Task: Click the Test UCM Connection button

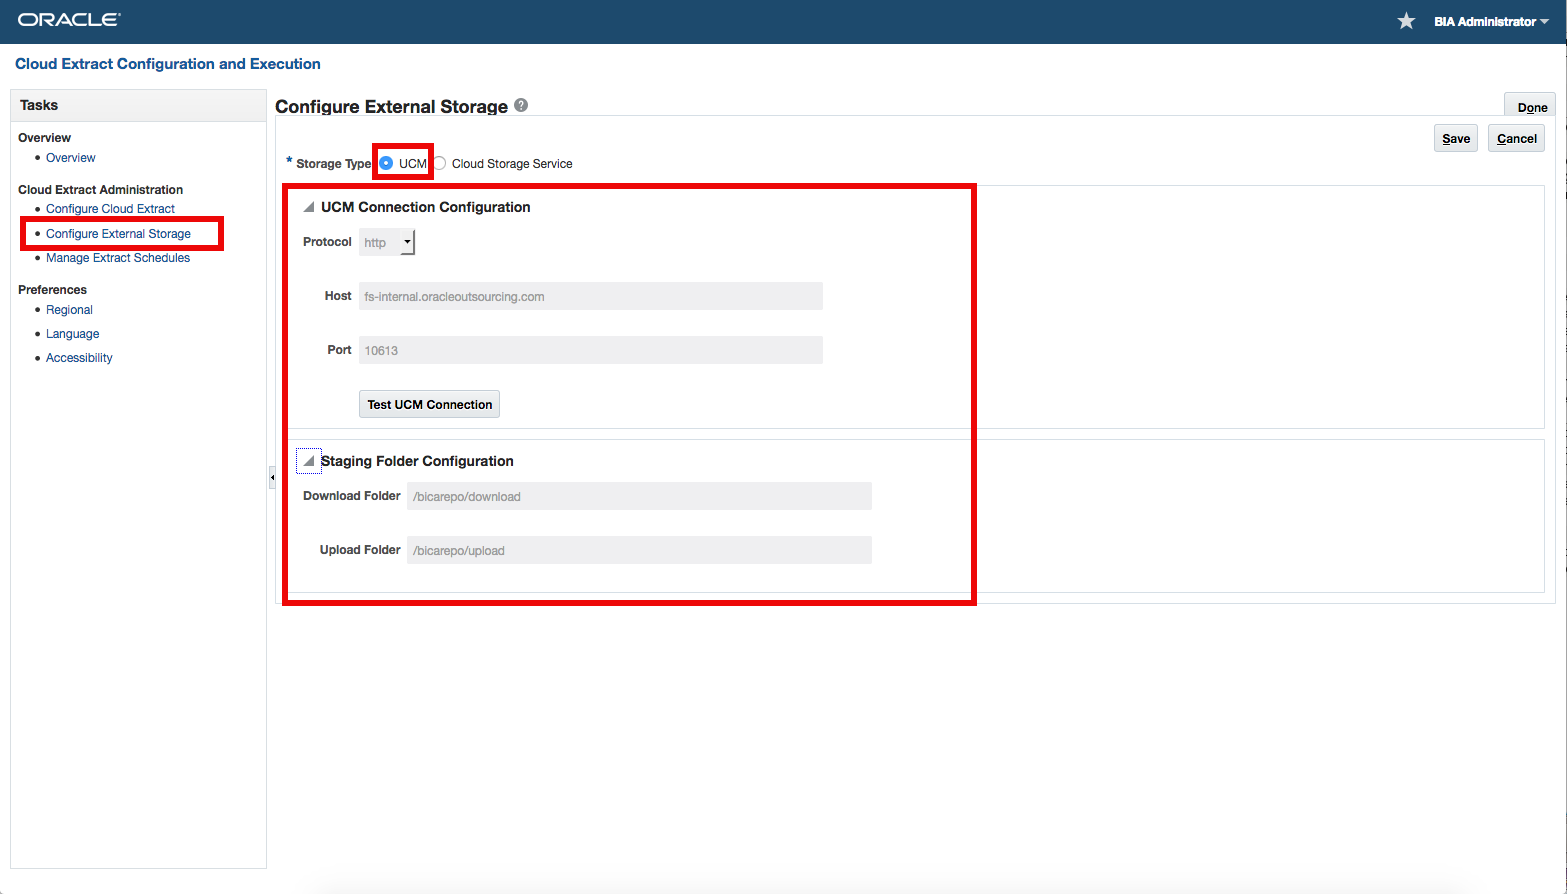Action: 429,404
